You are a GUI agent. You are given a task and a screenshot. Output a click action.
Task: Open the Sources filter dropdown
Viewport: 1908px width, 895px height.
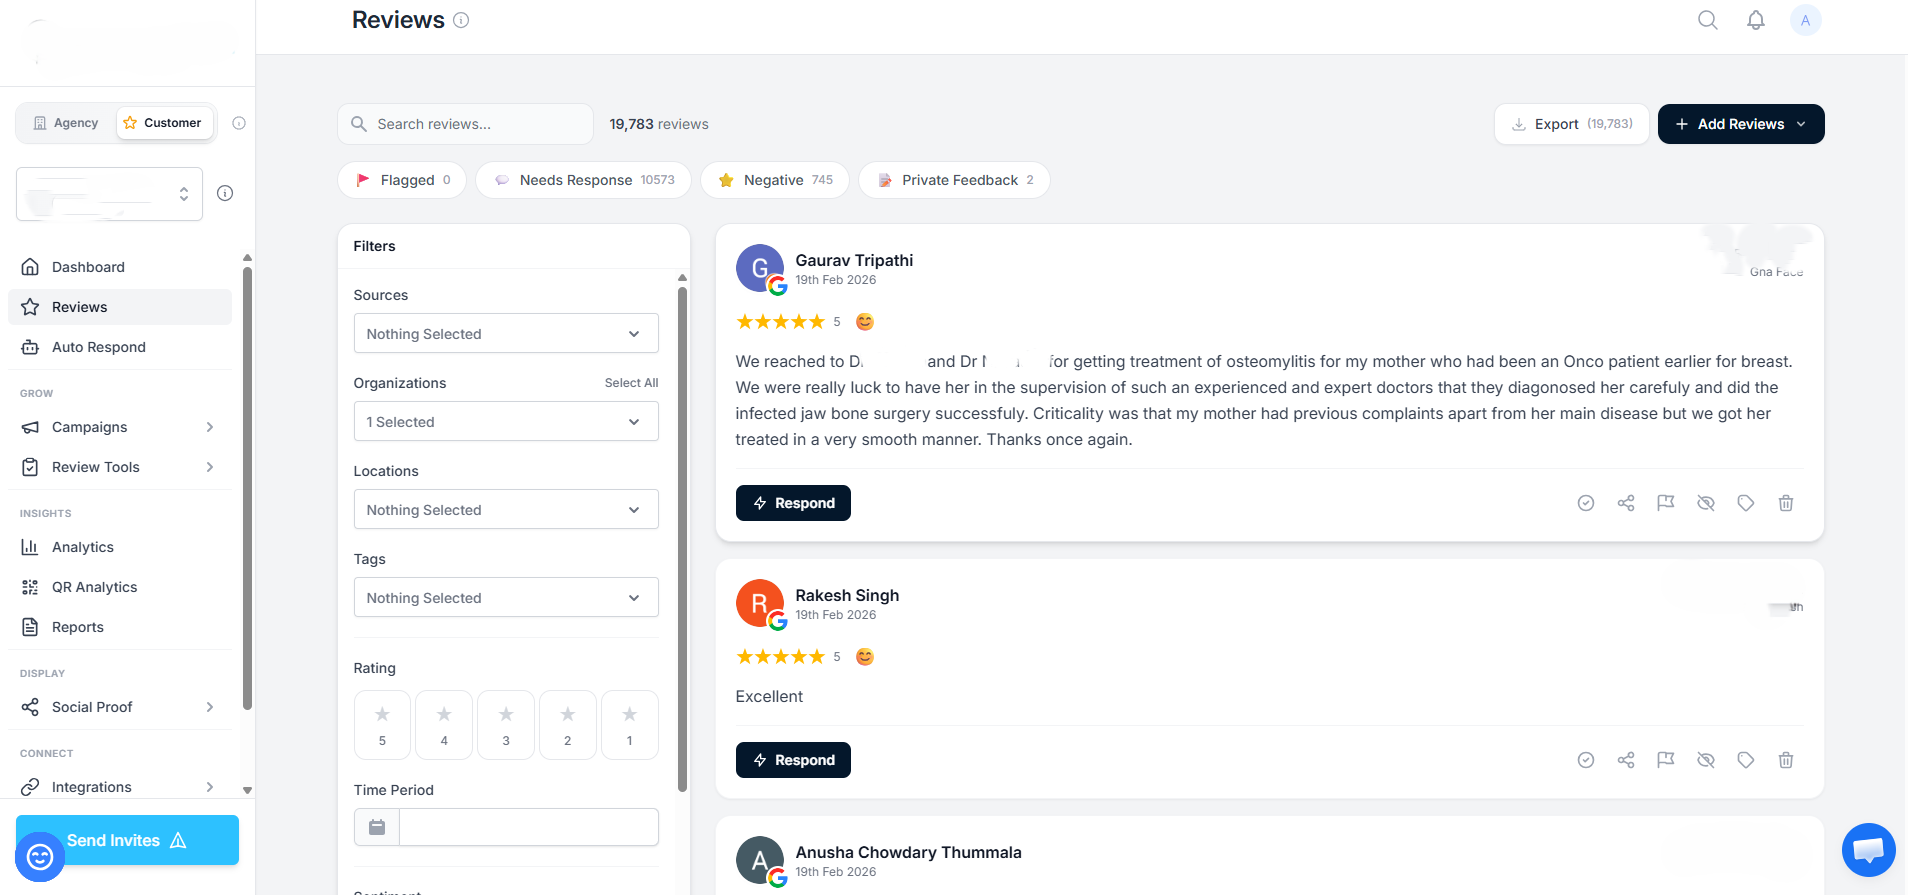coord(506,333)
